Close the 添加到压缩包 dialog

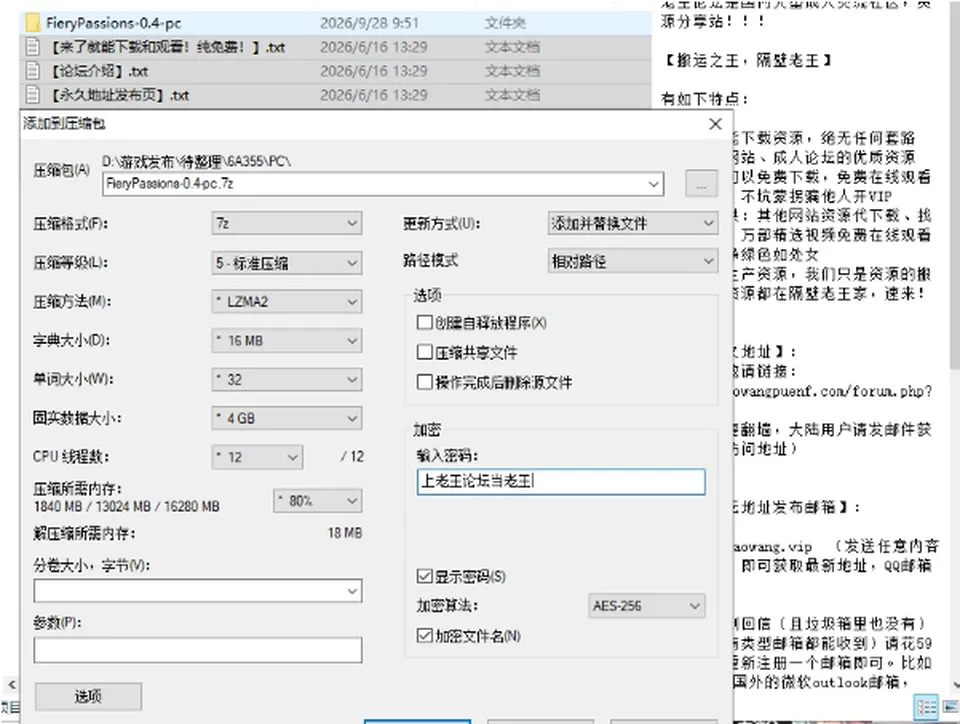[x=715, y=124]
